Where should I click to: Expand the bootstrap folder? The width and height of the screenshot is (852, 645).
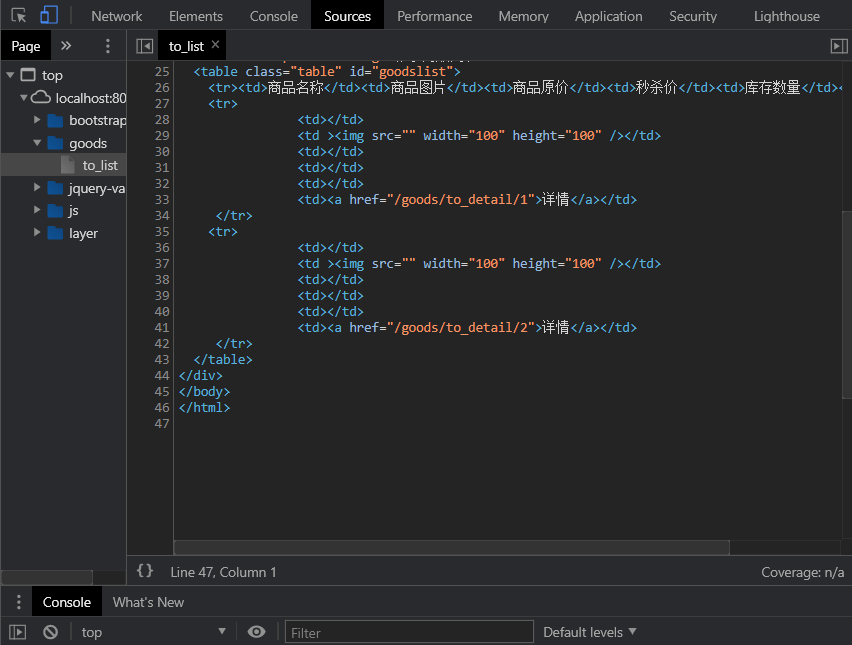(38, 120)
